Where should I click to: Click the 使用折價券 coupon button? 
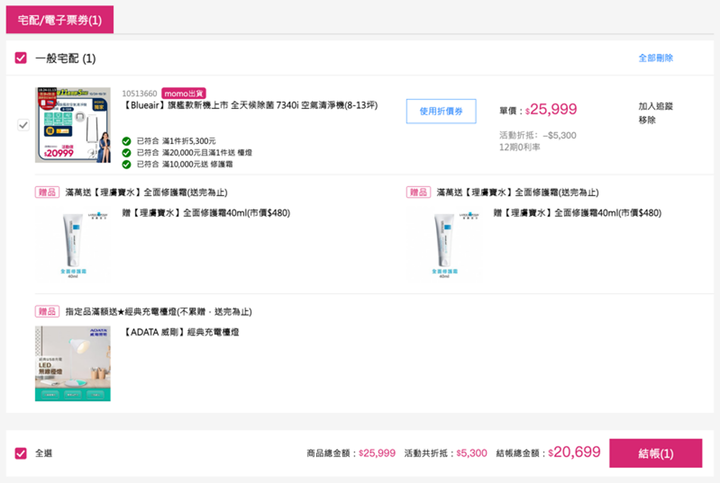[x=441, y=111]
